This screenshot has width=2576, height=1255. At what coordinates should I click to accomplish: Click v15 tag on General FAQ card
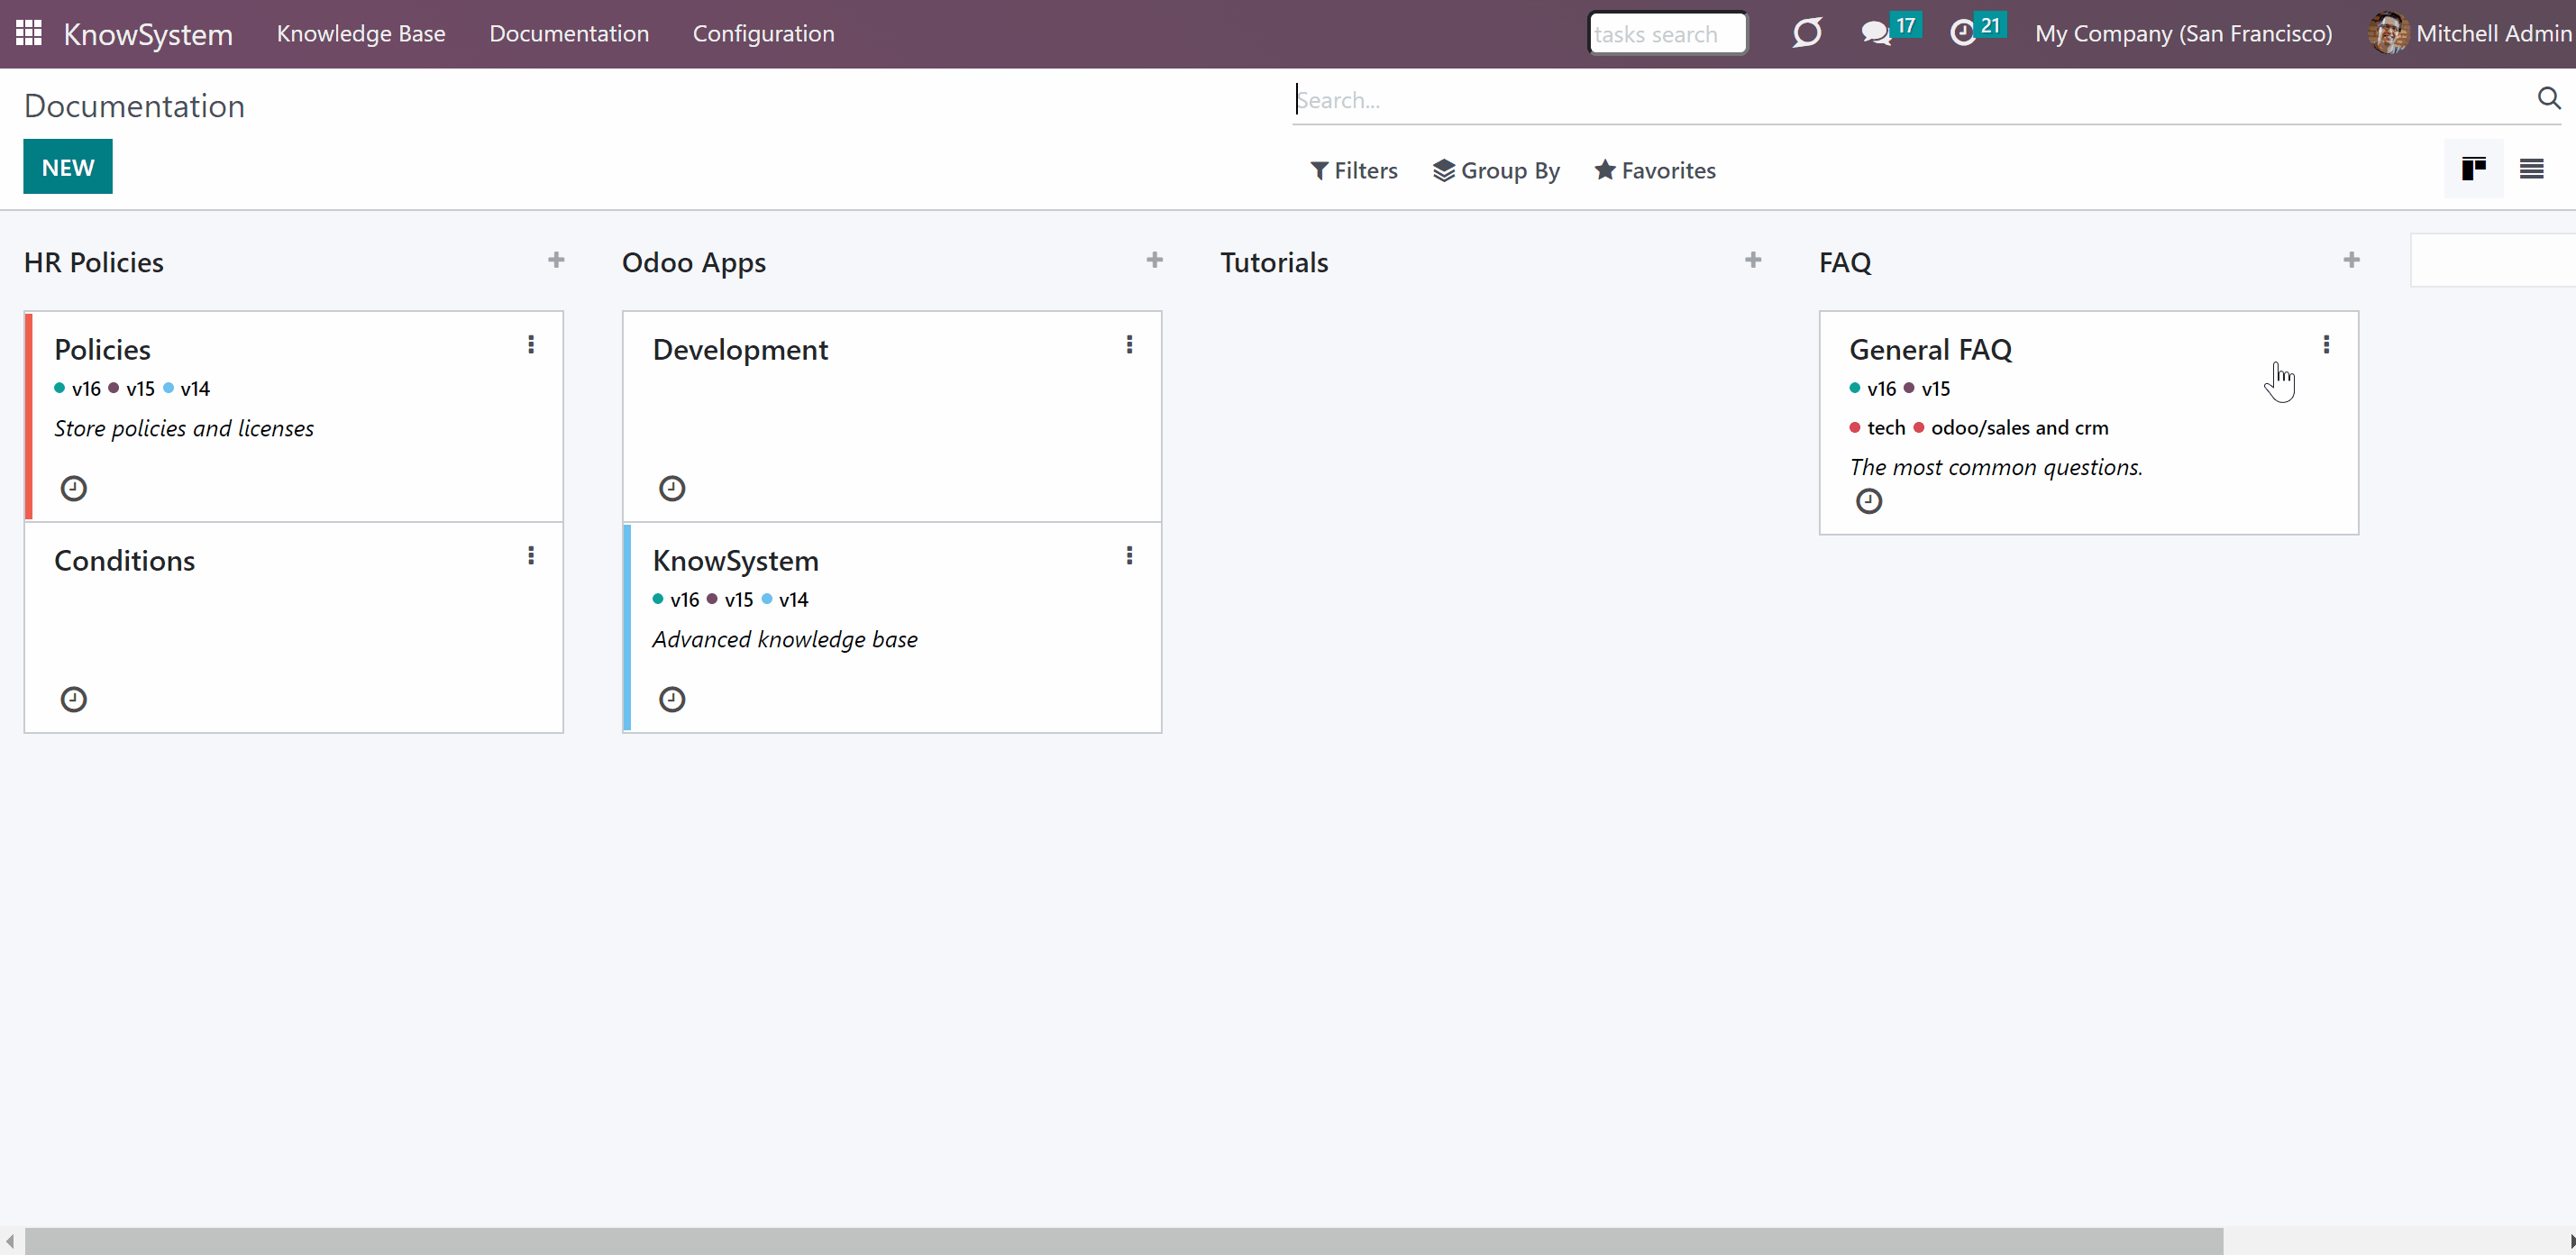pyautogui.click(x=1927, y=388)
